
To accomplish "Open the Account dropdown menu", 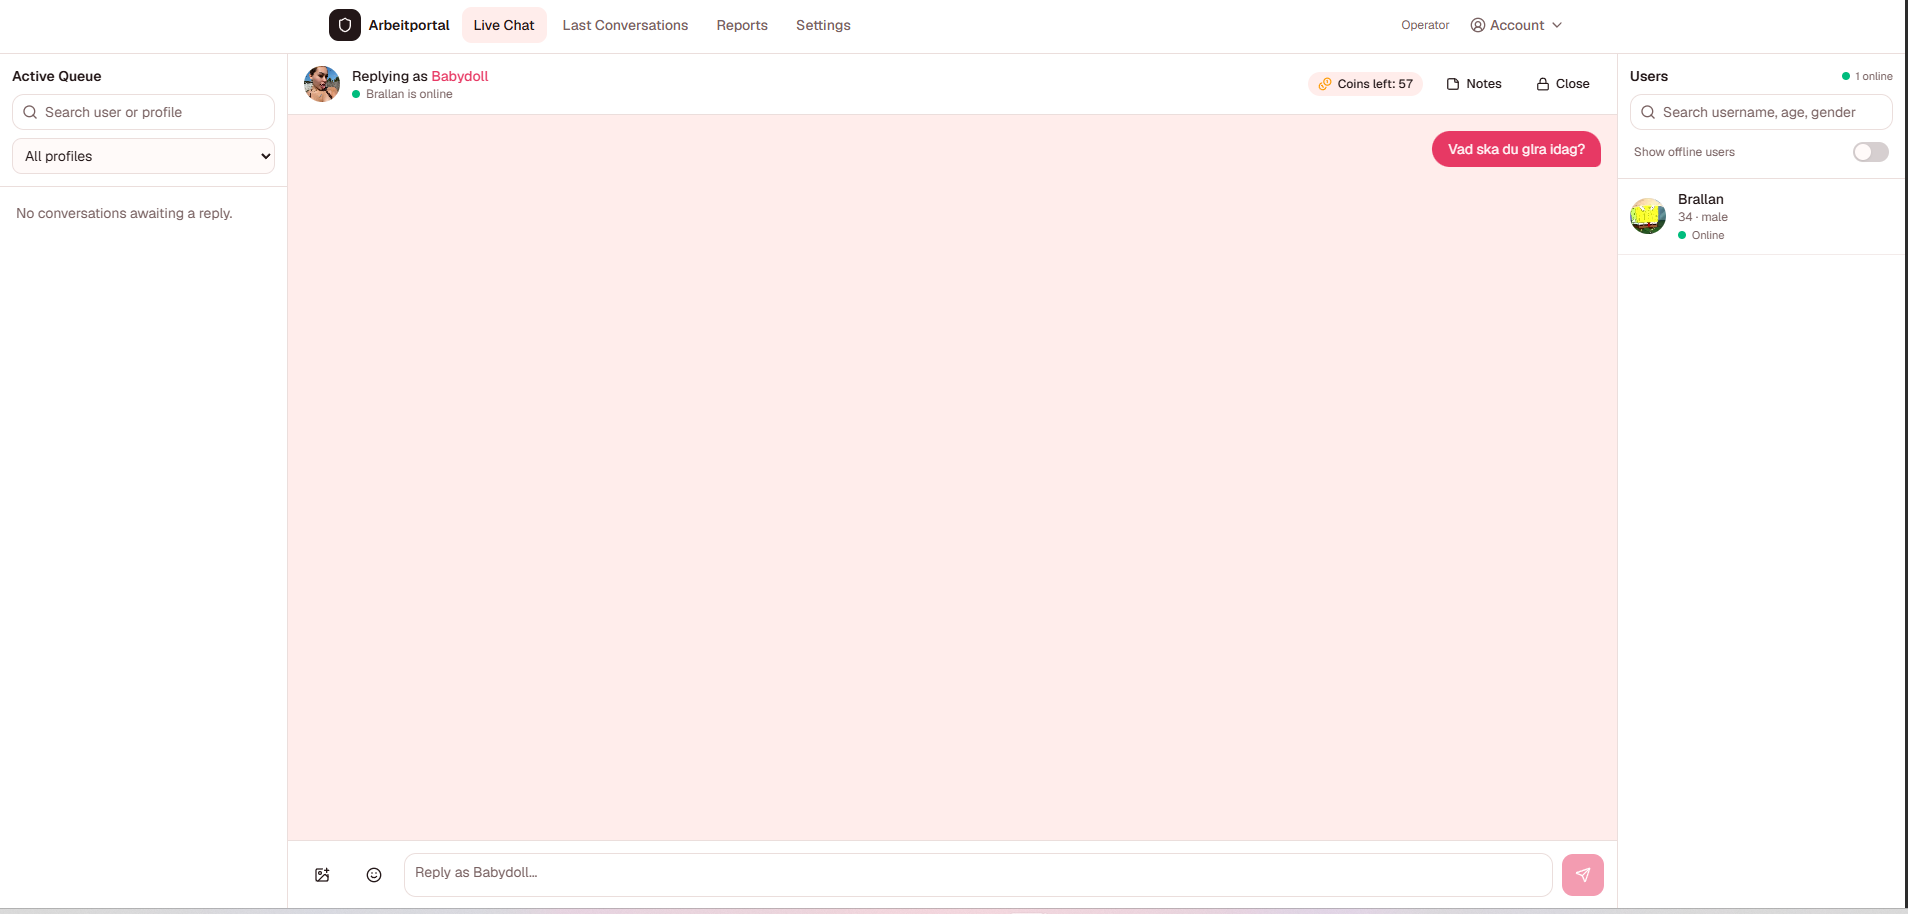I will [1516, 25].
